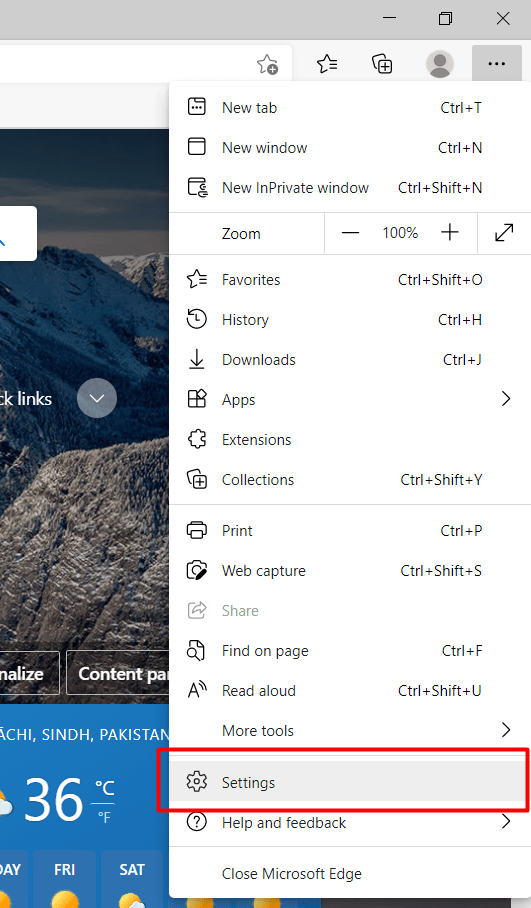The height and width of the screenshot is (908, 531).
Task: Click the History clock icon
Action: point(197,319)
